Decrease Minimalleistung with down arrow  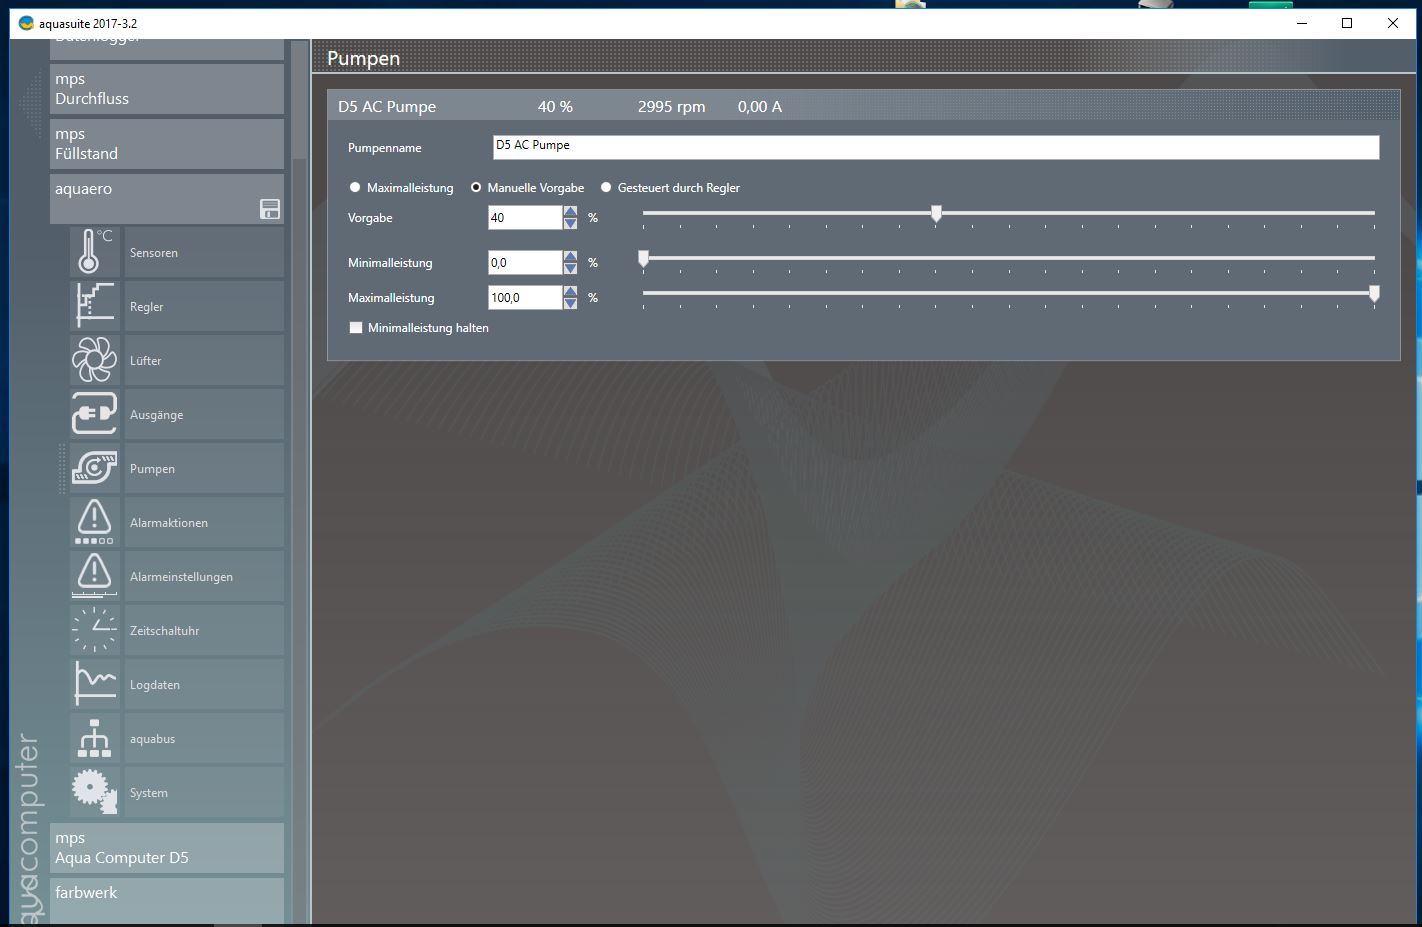coord(570,268)
